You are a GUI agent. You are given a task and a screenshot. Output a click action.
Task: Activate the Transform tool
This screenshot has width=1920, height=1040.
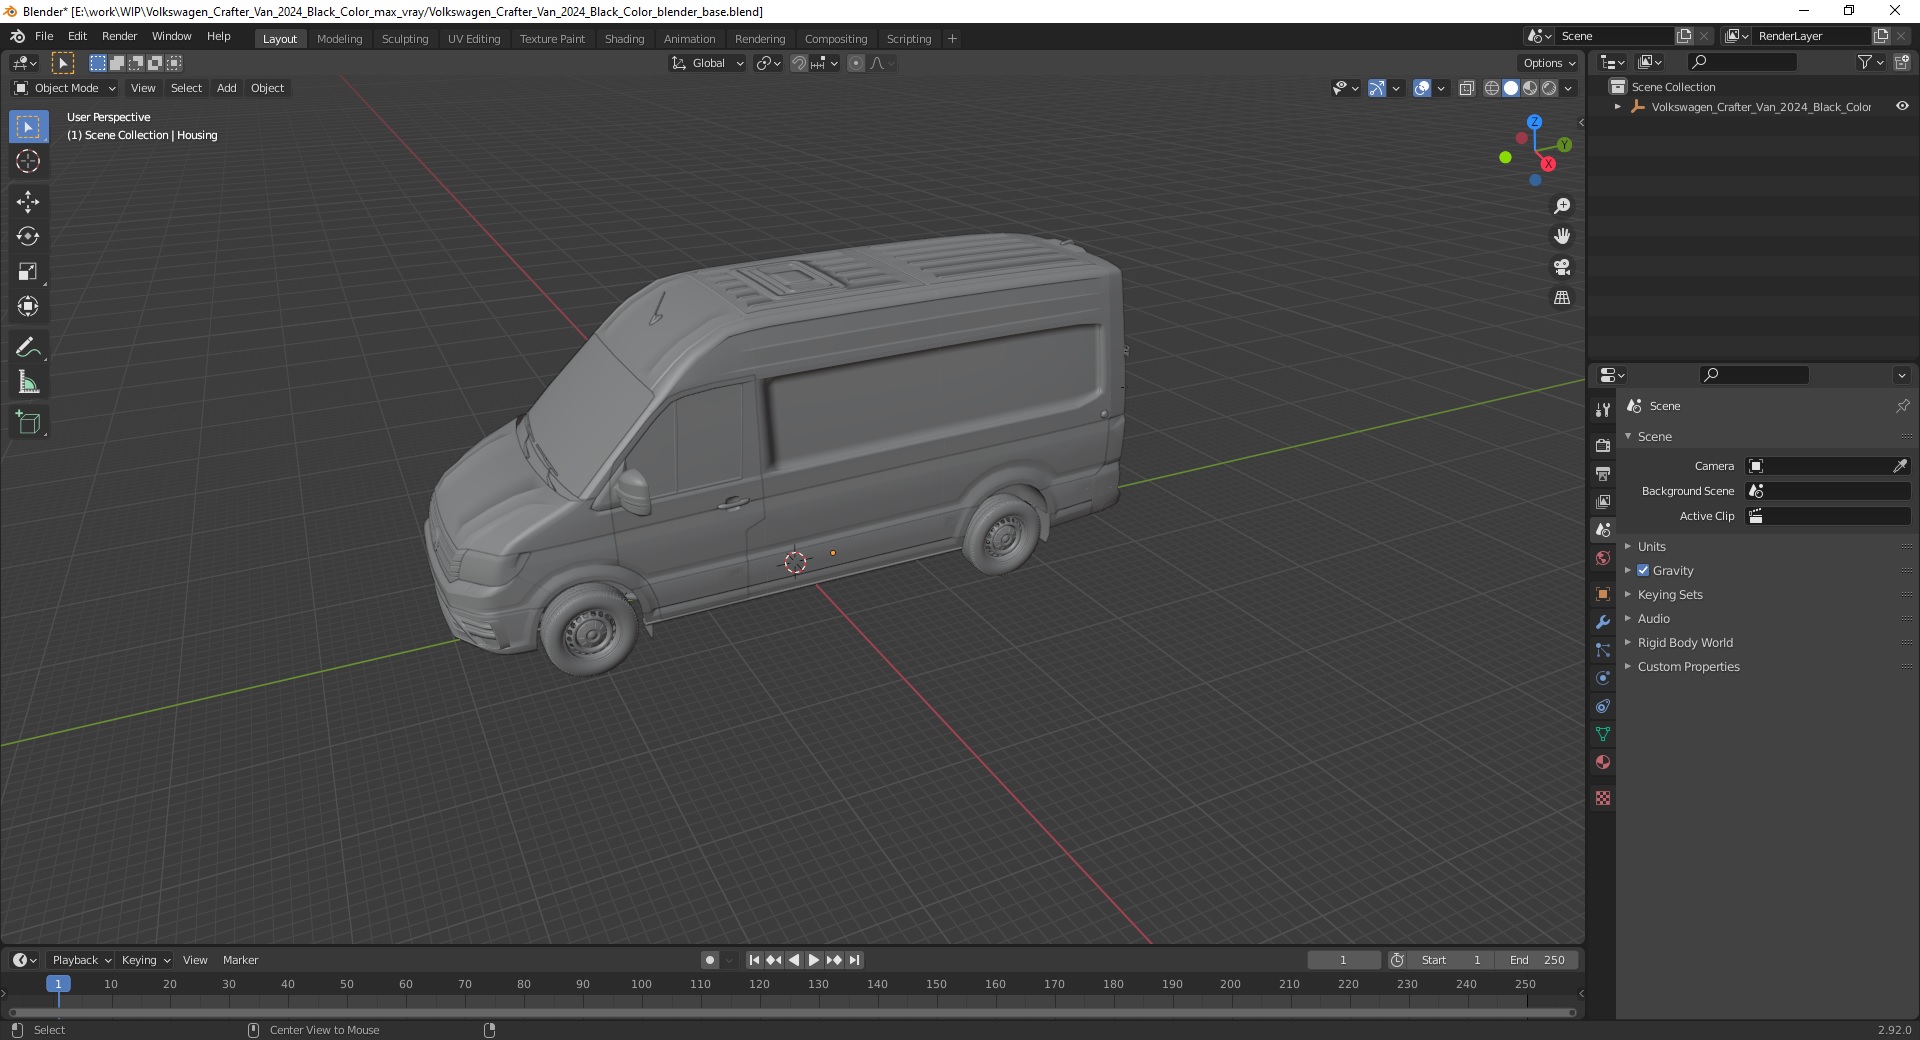28,307
